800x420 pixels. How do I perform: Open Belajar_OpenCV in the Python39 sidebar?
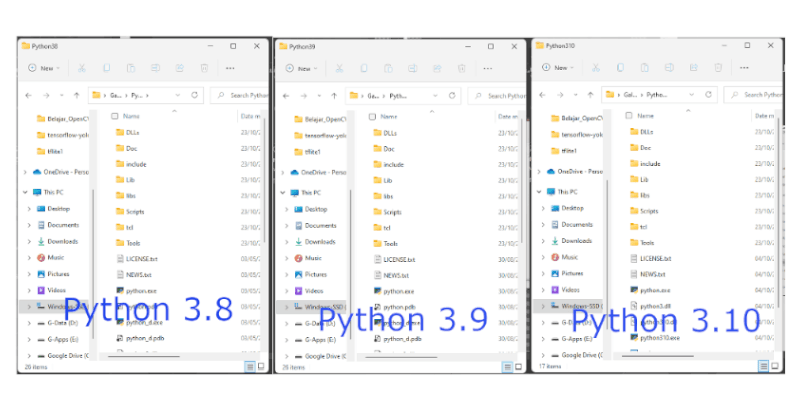coord(320,119)
